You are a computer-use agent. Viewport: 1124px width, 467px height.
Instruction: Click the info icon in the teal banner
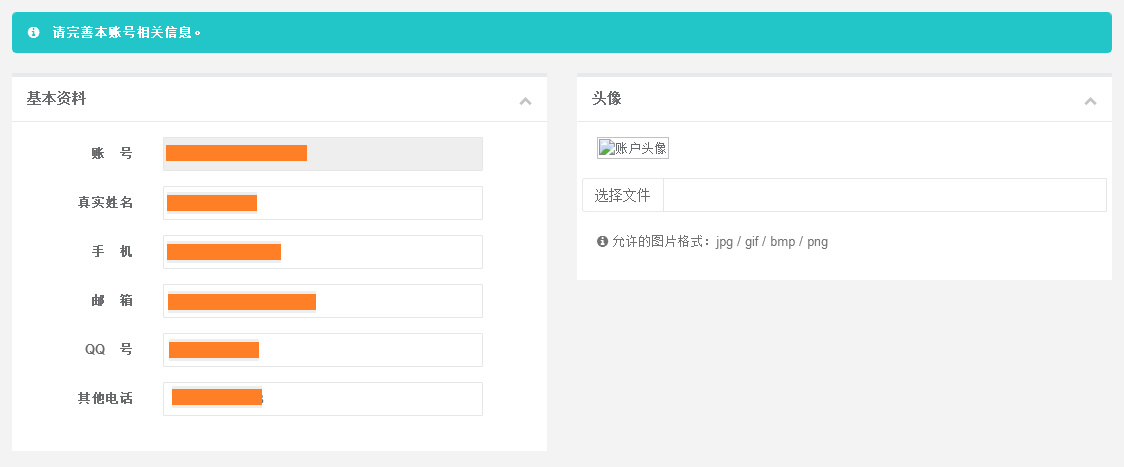coord(34,32)
